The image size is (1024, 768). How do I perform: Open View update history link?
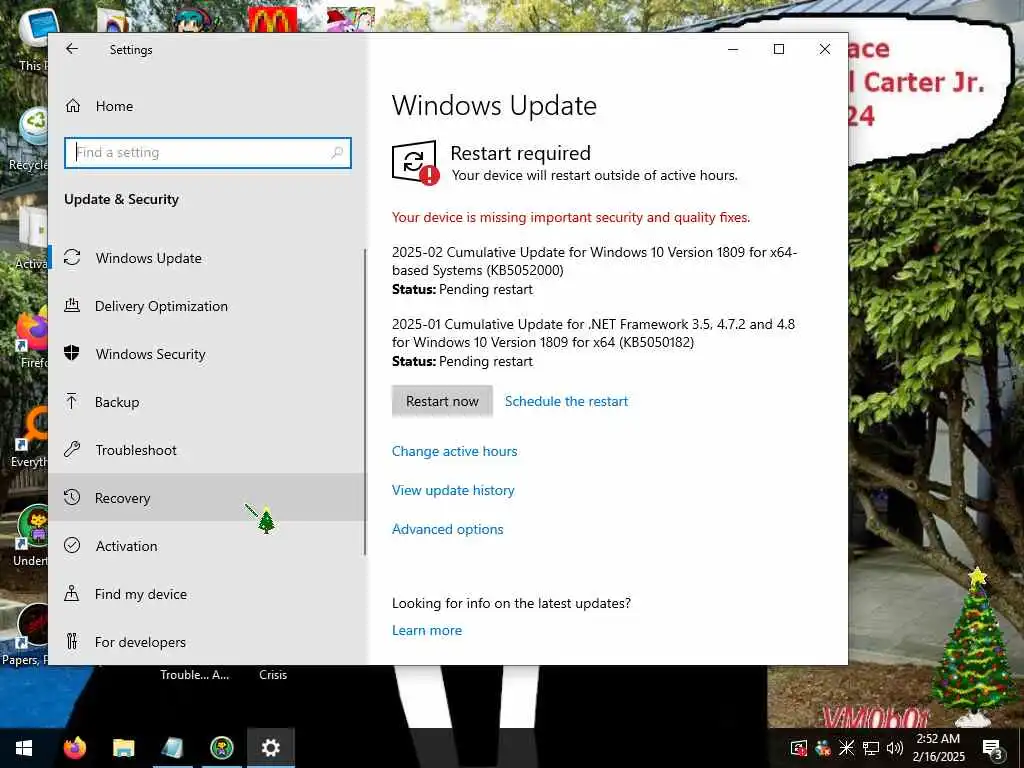coord(453,490)
